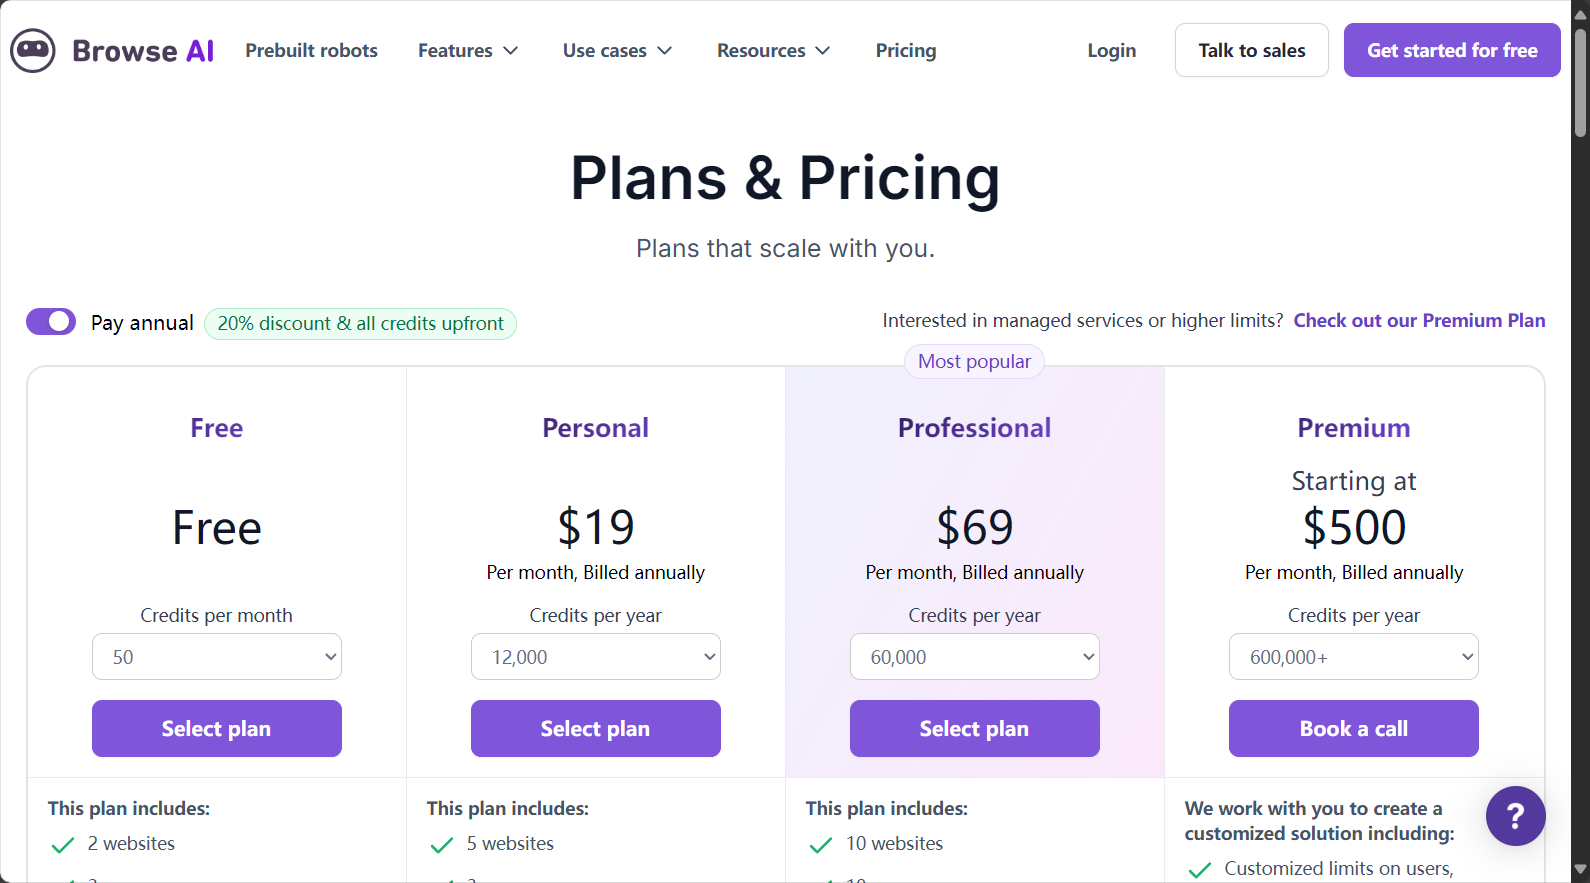Image resolution: width=1590 pixels, height=883 pixels.
Task: Click Book a call for Premium
Action: (1354, 728)
